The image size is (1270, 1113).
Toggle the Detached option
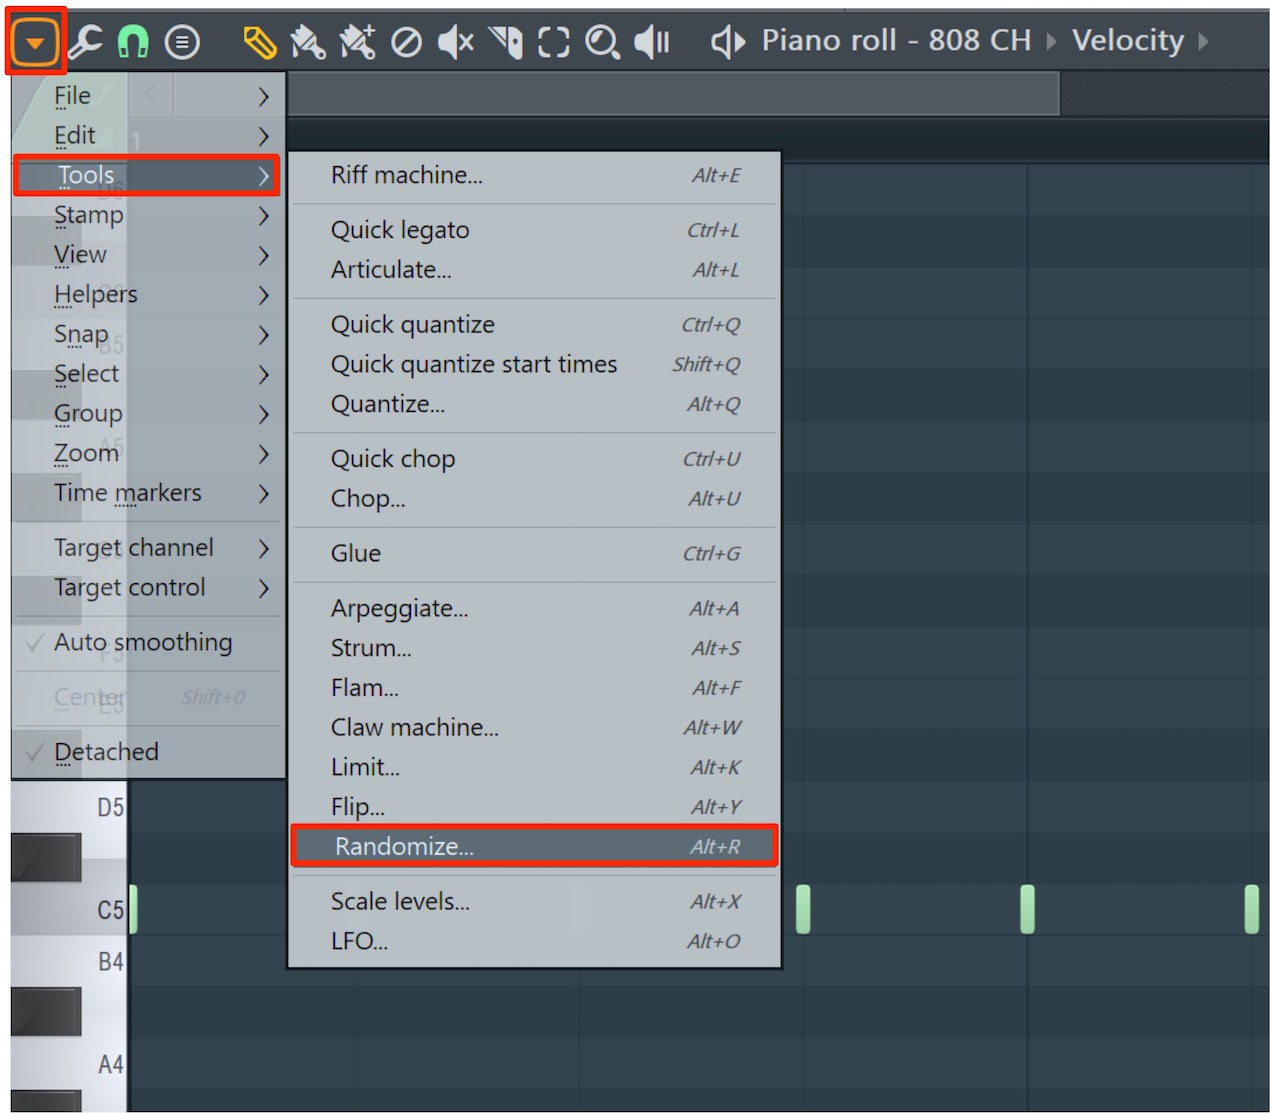148,752
